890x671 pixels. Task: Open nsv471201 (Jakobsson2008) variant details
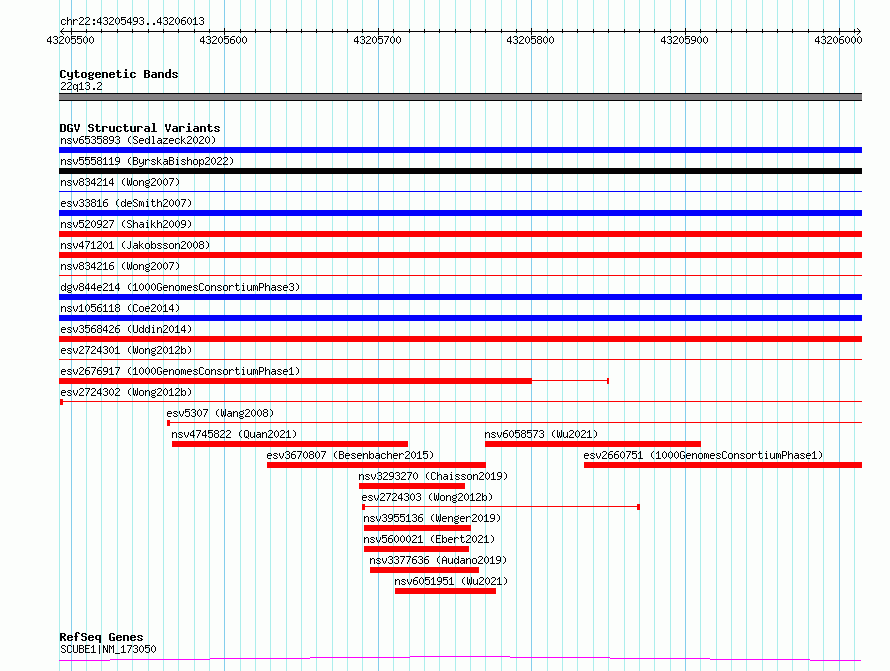[135, 245]
